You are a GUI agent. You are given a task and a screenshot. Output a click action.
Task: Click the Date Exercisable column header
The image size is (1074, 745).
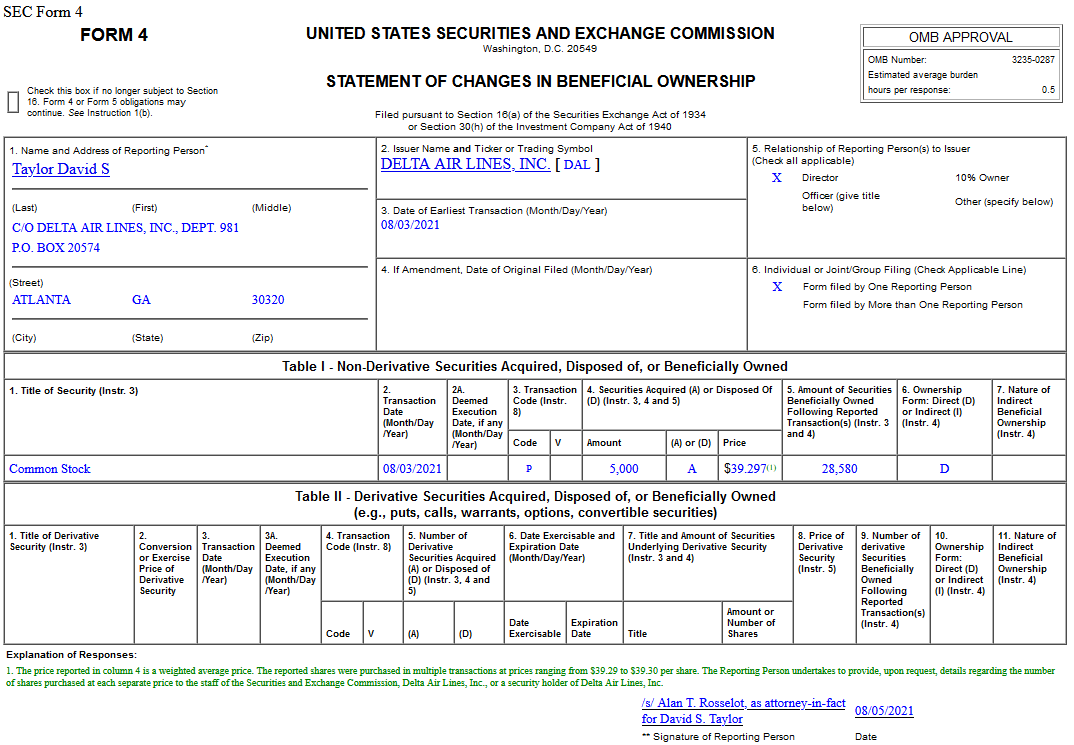pyautogui.click(x=534, y=629)
